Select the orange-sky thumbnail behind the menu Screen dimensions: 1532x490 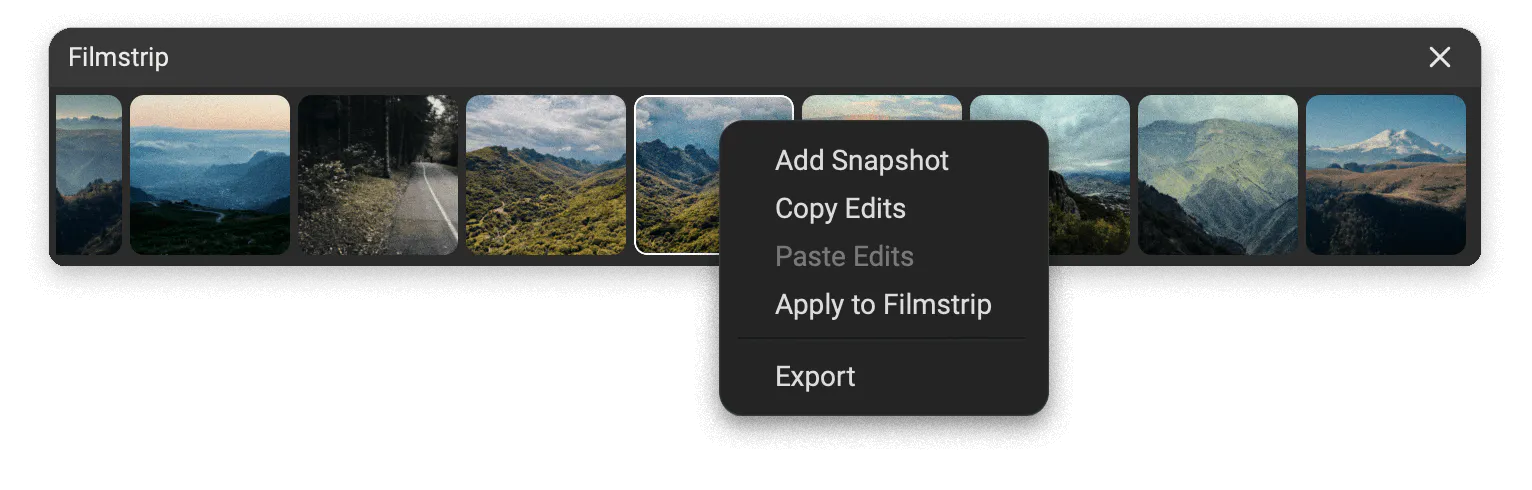880,108
